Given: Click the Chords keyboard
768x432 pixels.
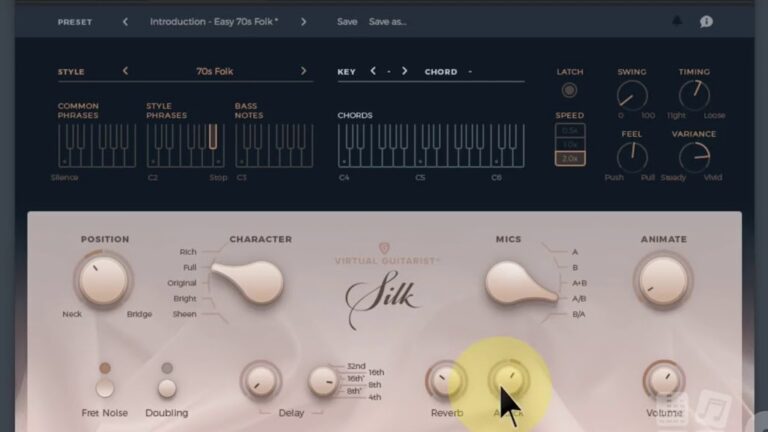Looking at the screenshot, I should [431, 145].
